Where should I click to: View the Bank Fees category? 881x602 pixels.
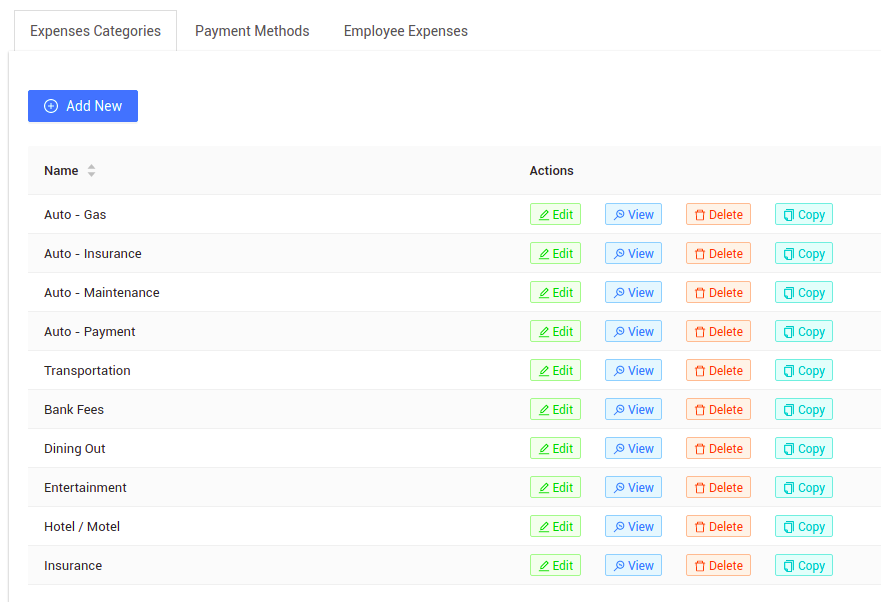tap(633, 410)
